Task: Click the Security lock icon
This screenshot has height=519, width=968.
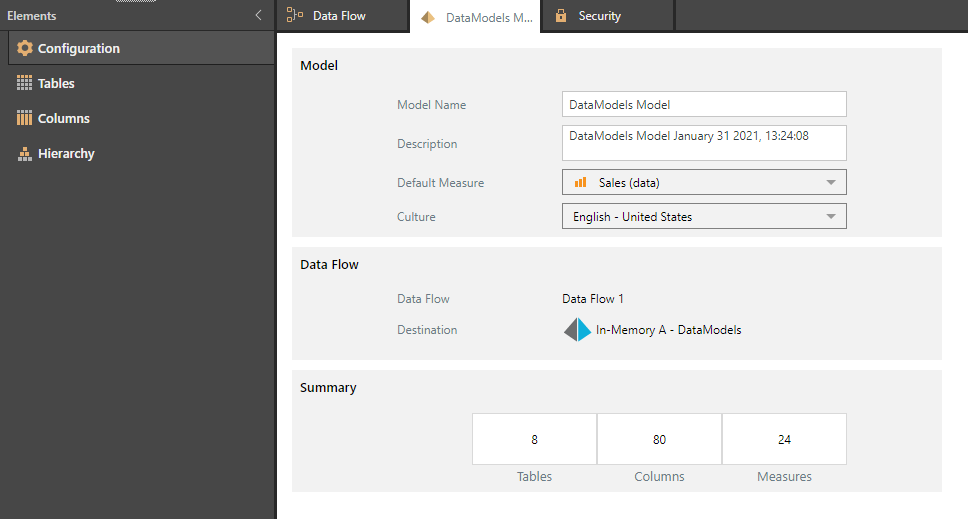Action: click(561, 16)
